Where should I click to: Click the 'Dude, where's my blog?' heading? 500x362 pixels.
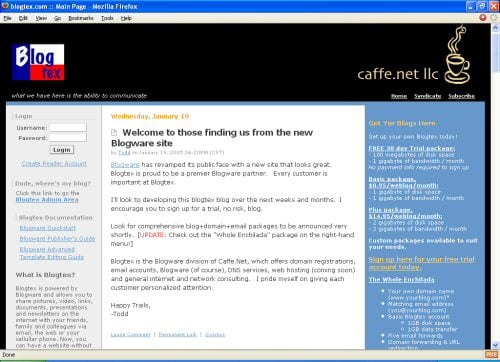coord(53,183)
